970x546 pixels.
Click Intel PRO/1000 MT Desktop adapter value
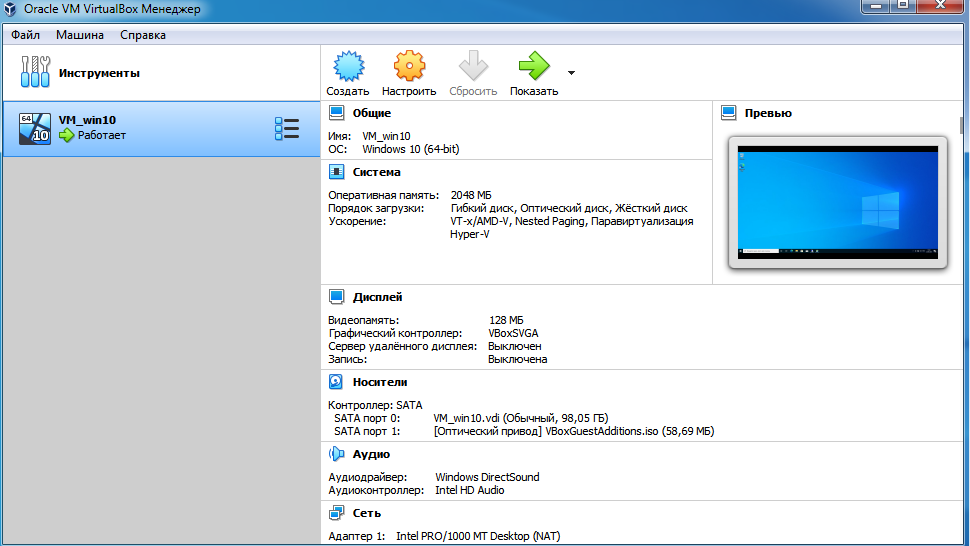tap(478, 536)
